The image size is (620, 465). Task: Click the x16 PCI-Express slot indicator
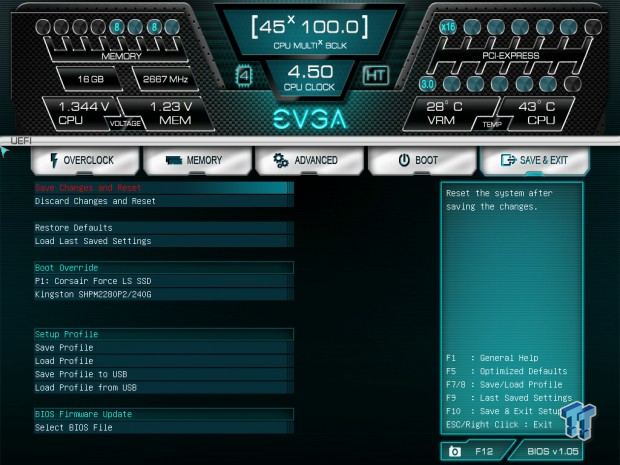pyautogui.click(x=448, y=27)
